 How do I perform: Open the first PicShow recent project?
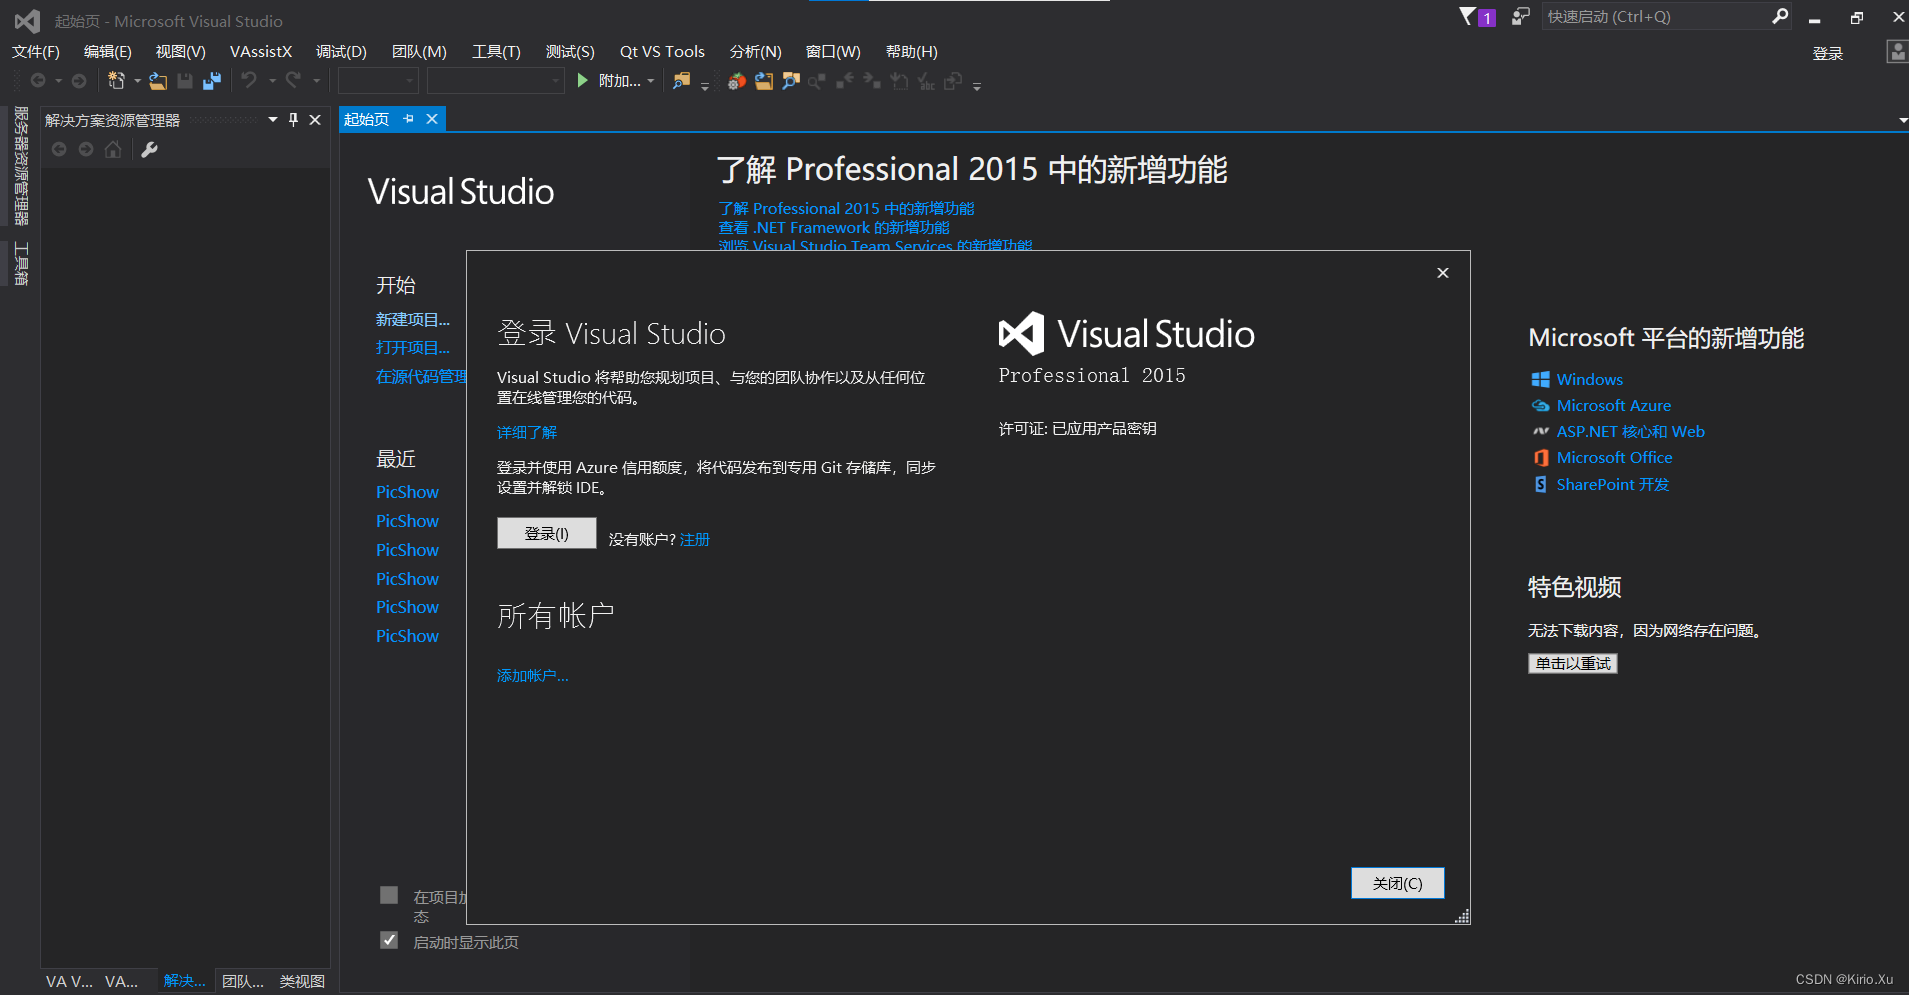[407, 492]
